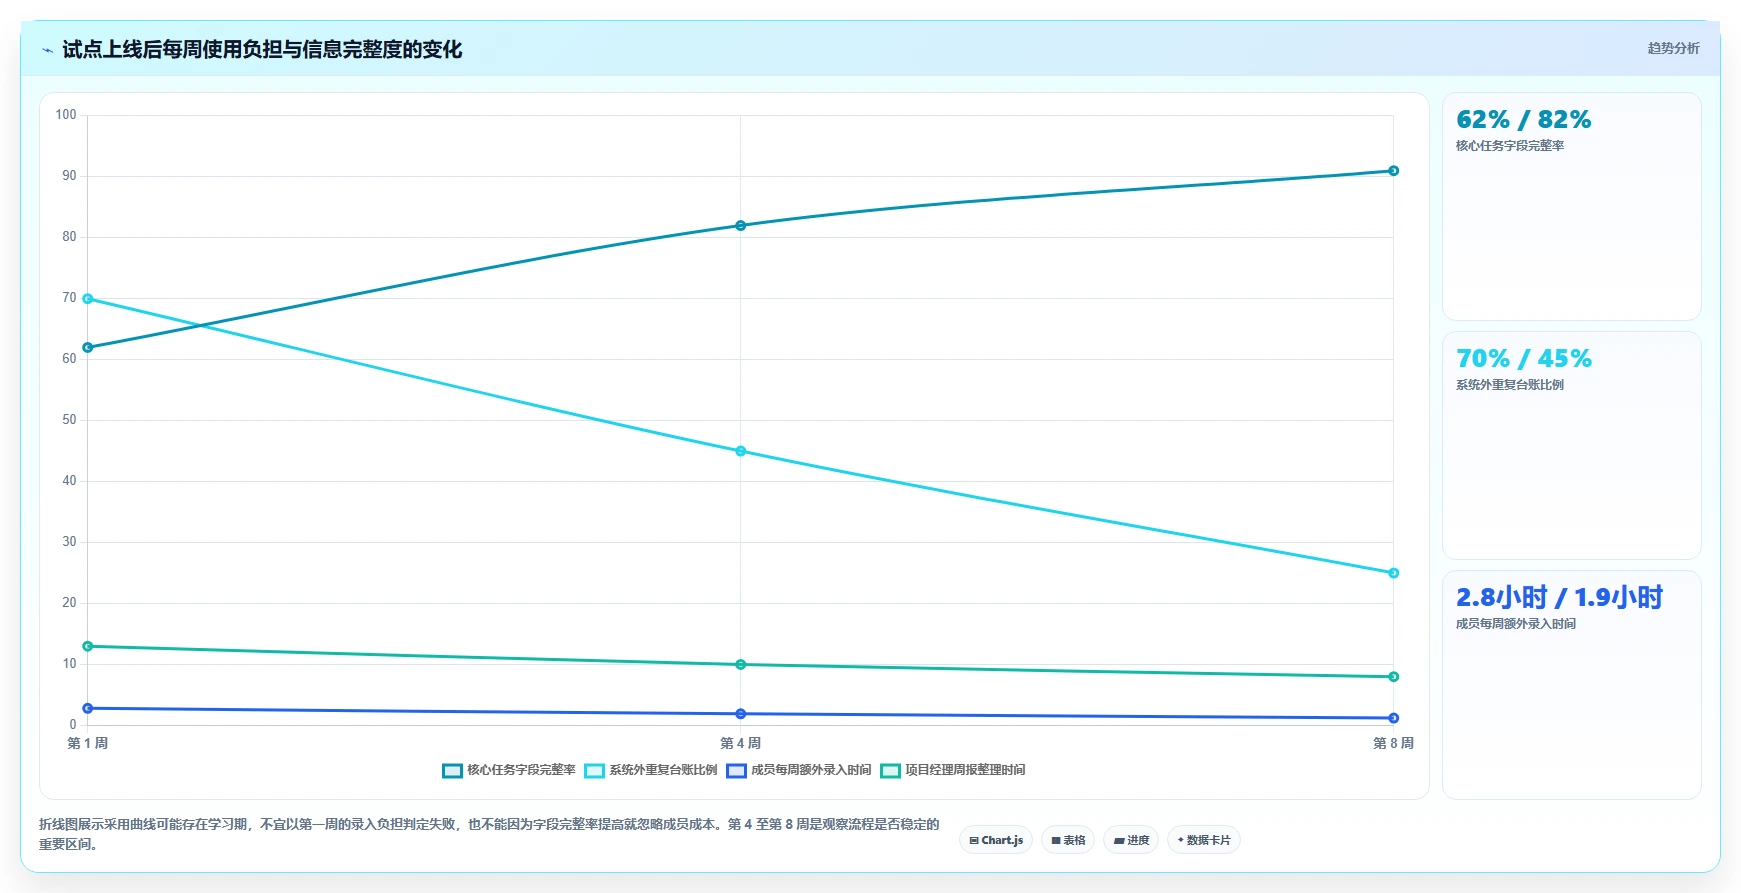Click the 100 y-axis label
This screenshot has height=893, width=1741.
(66, 115)
